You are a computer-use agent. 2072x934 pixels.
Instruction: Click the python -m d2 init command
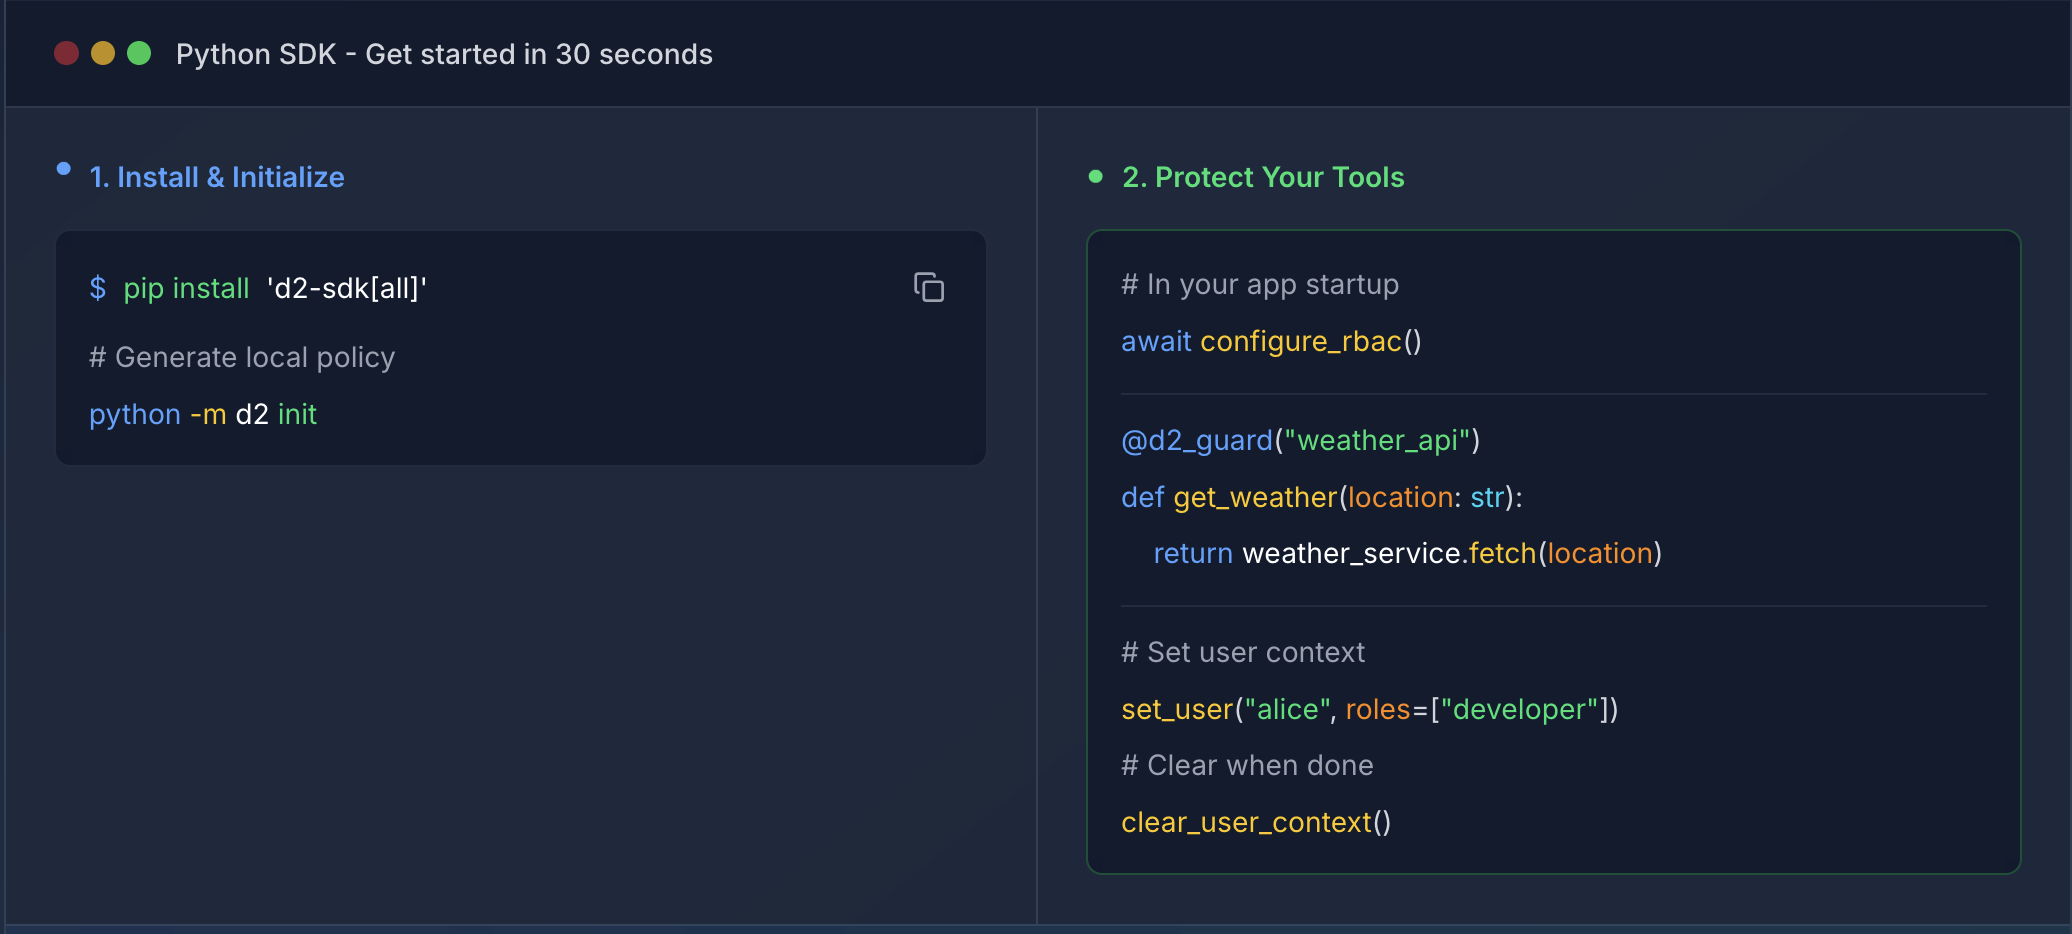(203, 413)
